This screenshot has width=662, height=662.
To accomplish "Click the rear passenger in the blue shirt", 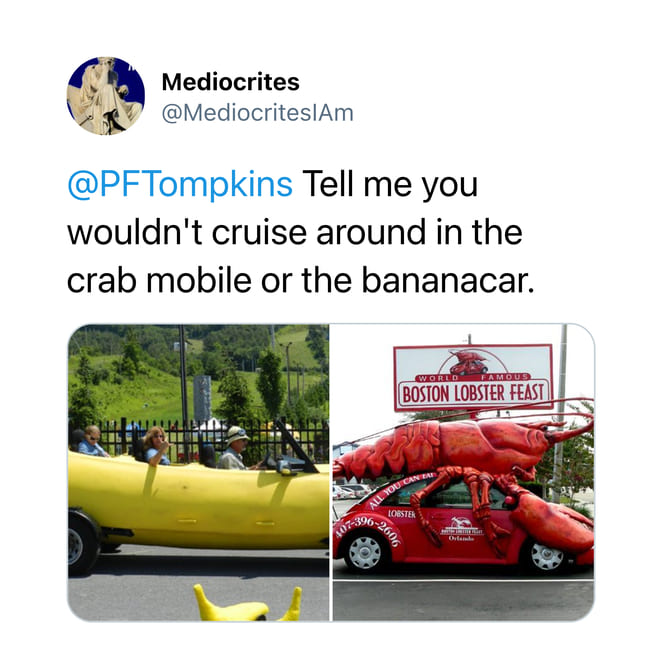I will pos(93,442).
